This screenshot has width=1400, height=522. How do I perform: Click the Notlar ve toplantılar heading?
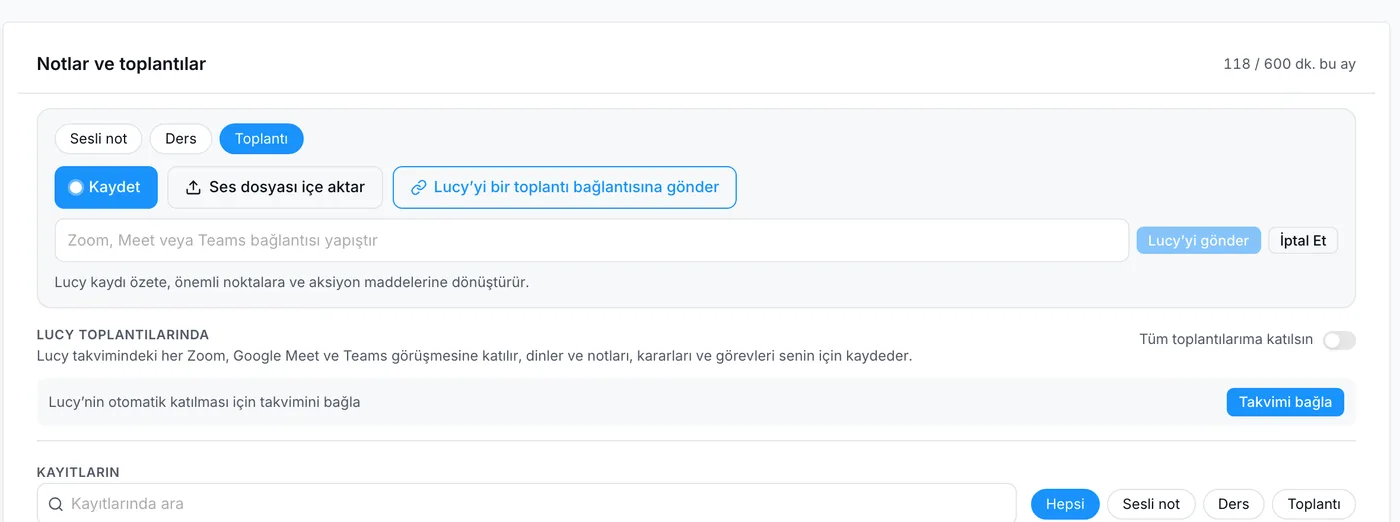(x=121, y=64)
